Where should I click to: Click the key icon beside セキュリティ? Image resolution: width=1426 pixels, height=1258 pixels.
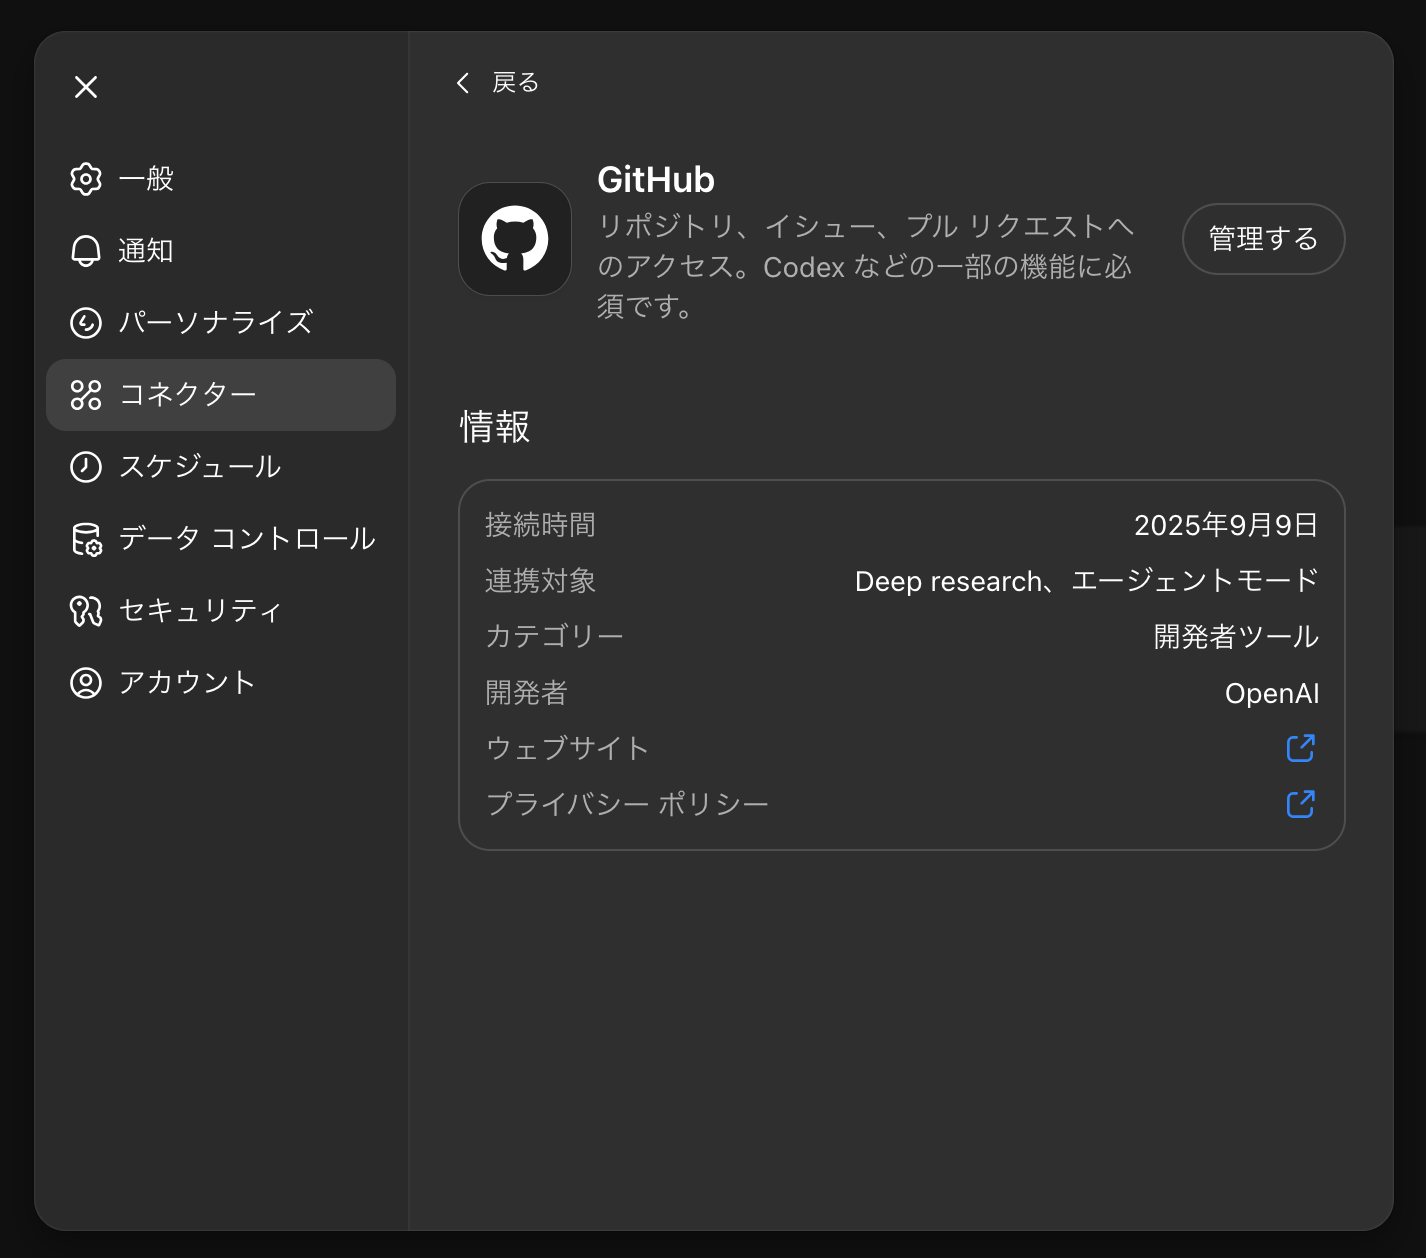(86, 611)
